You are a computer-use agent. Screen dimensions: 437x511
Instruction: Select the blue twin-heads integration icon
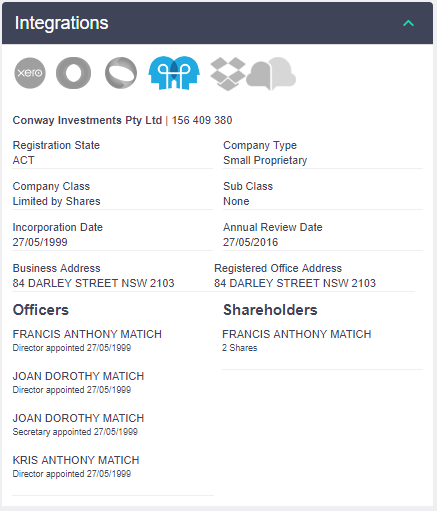[x=174, y=73]
